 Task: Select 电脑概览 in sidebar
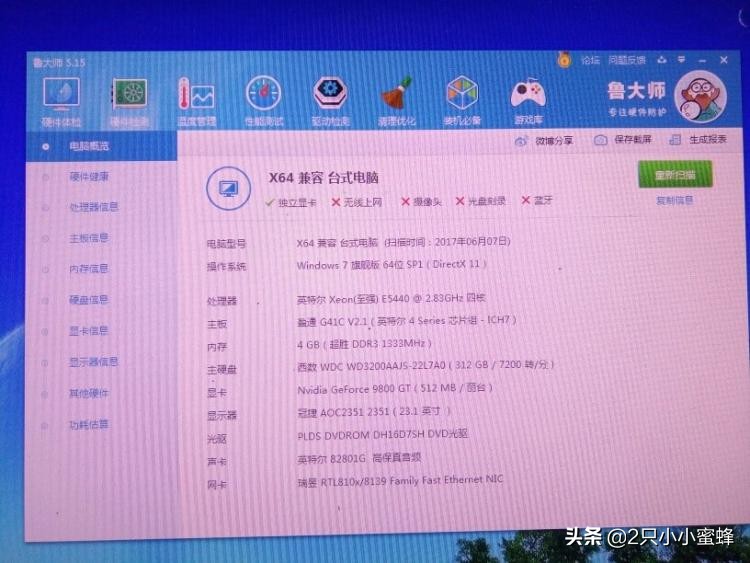tap(101, 146)
